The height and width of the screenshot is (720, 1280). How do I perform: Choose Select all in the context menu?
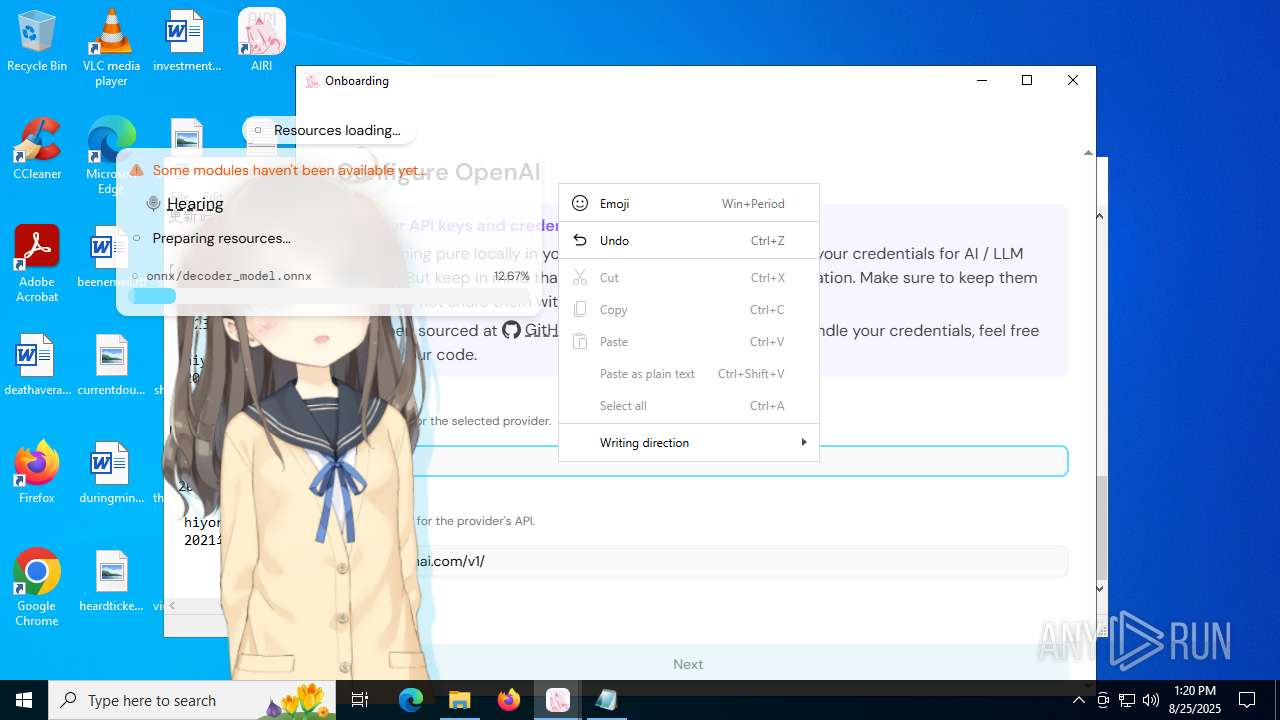click(689, 406)
